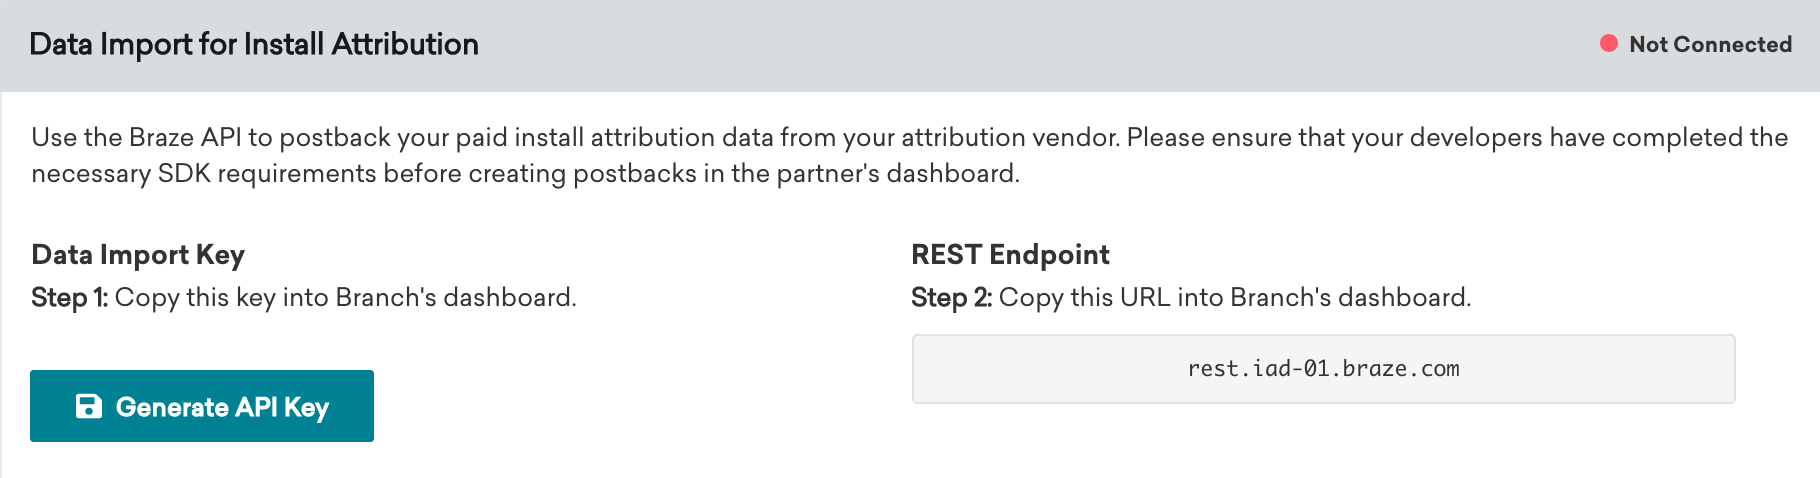The height and width of the screenshot is (478, 1820).
Task: Click the Copy this URL instruction text
Action: [x=1110, y=298]
